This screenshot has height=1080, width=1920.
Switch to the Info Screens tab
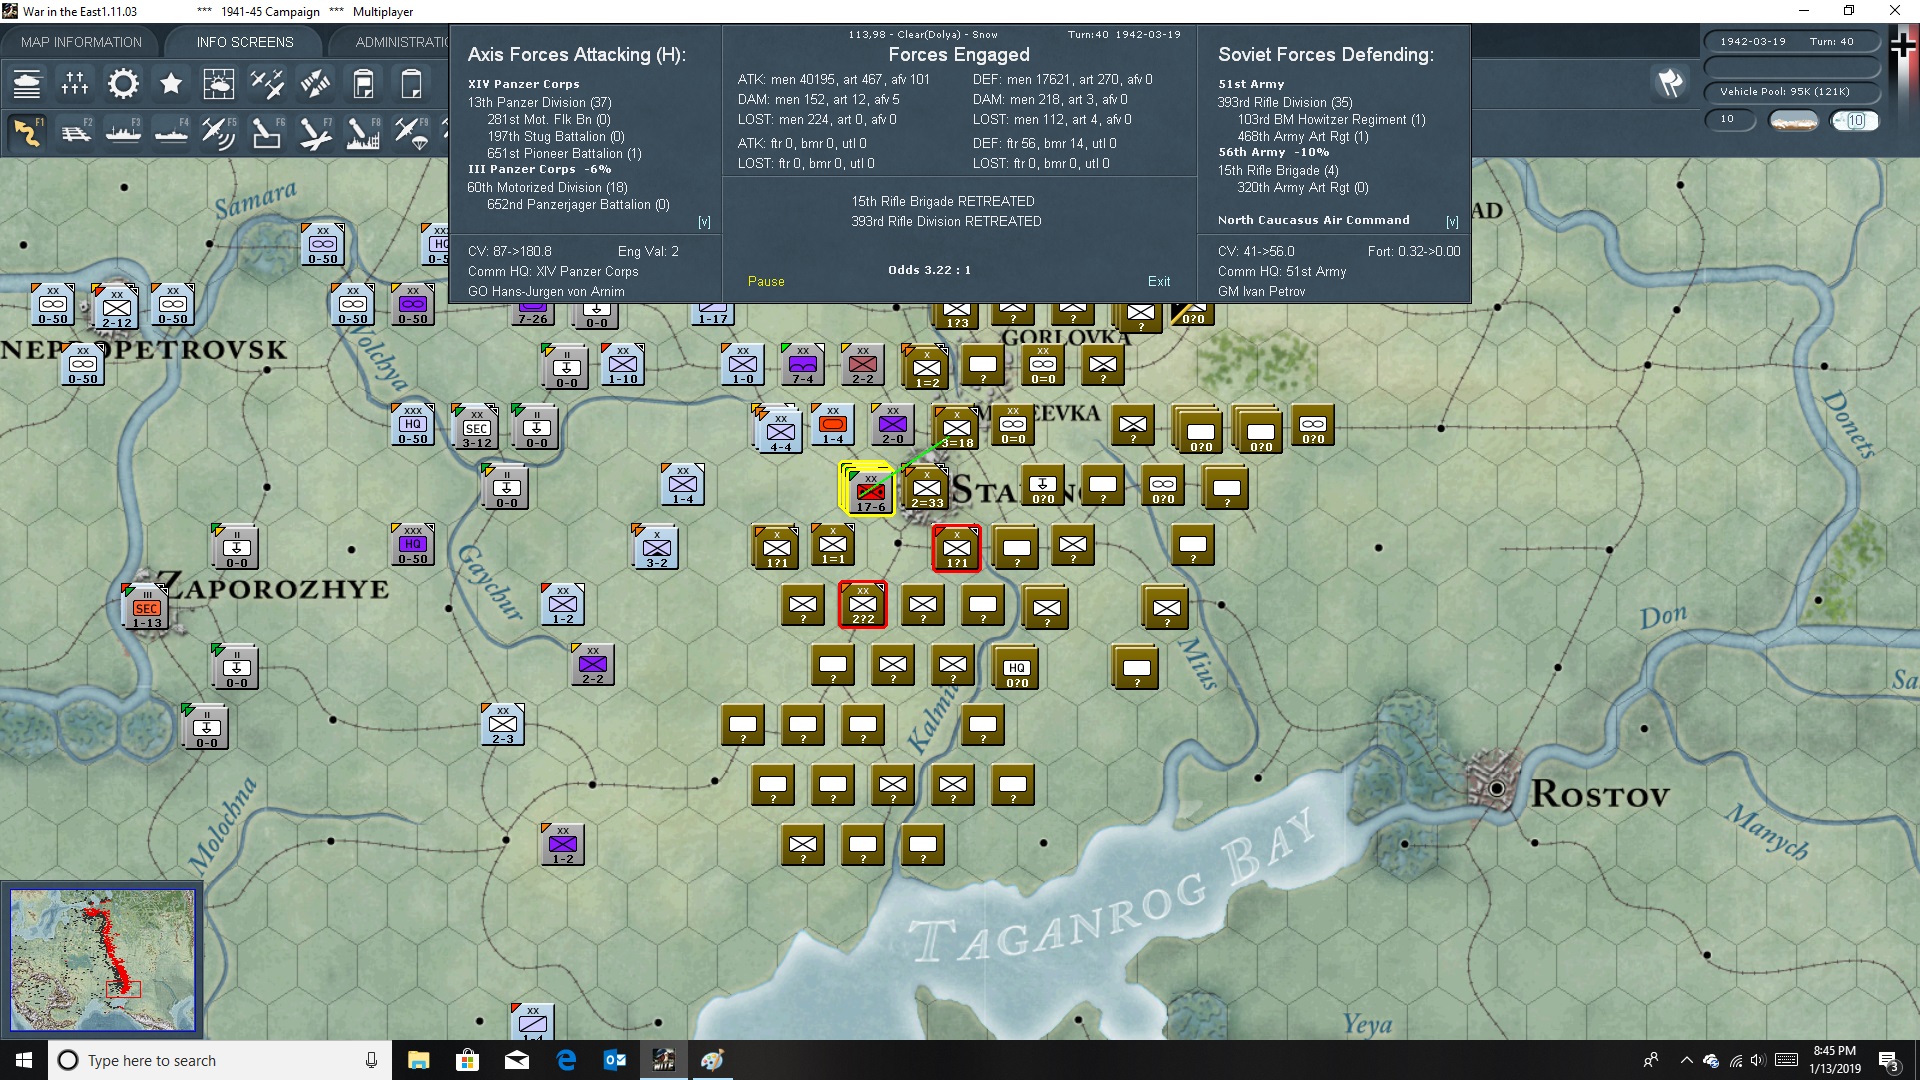(245, 42)
